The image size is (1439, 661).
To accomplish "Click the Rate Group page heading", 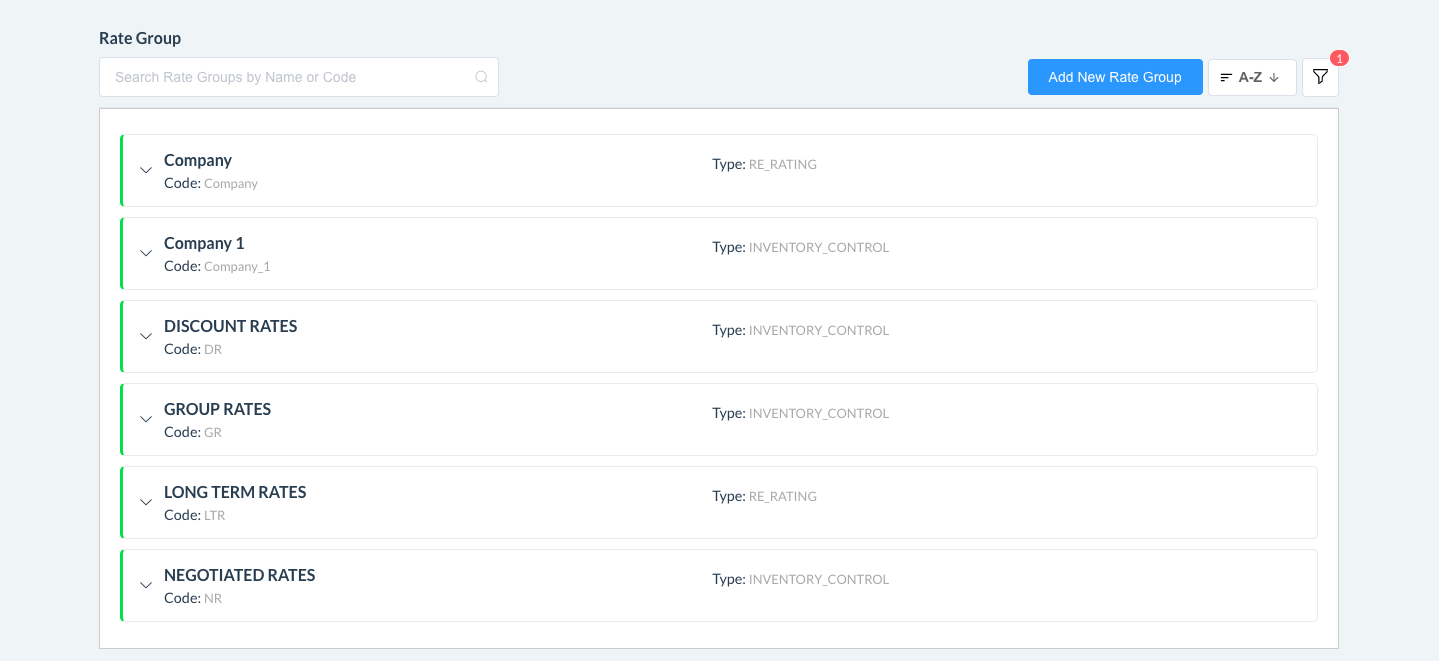I will pos(139,38).
